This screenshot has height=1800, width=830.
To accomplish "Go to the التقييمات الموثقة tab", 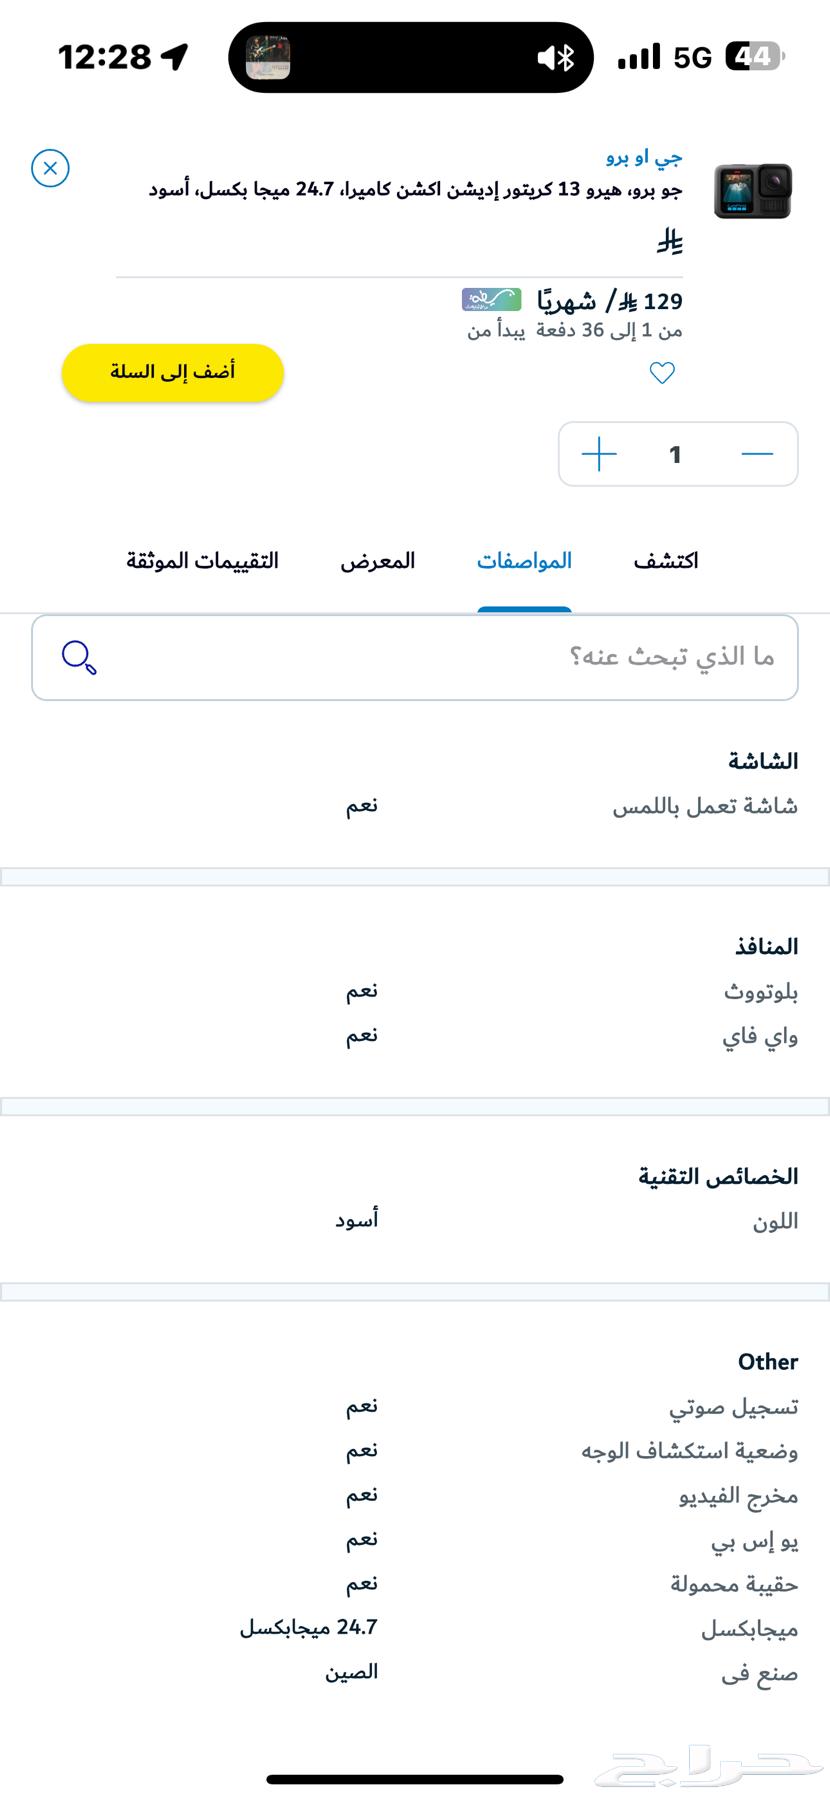I will [x=202, y=560].
